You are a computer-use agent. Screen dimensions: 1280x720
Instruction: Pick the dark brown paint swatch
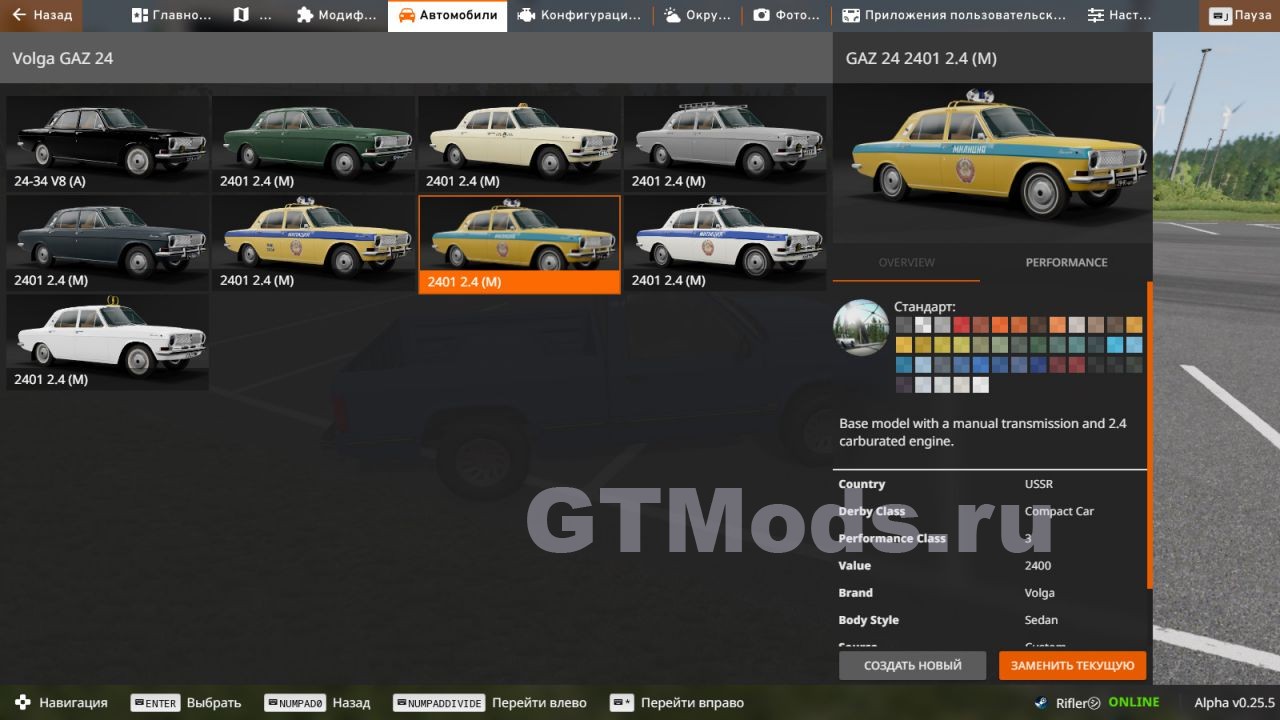pyautogui.click(x=1038, y=325)
